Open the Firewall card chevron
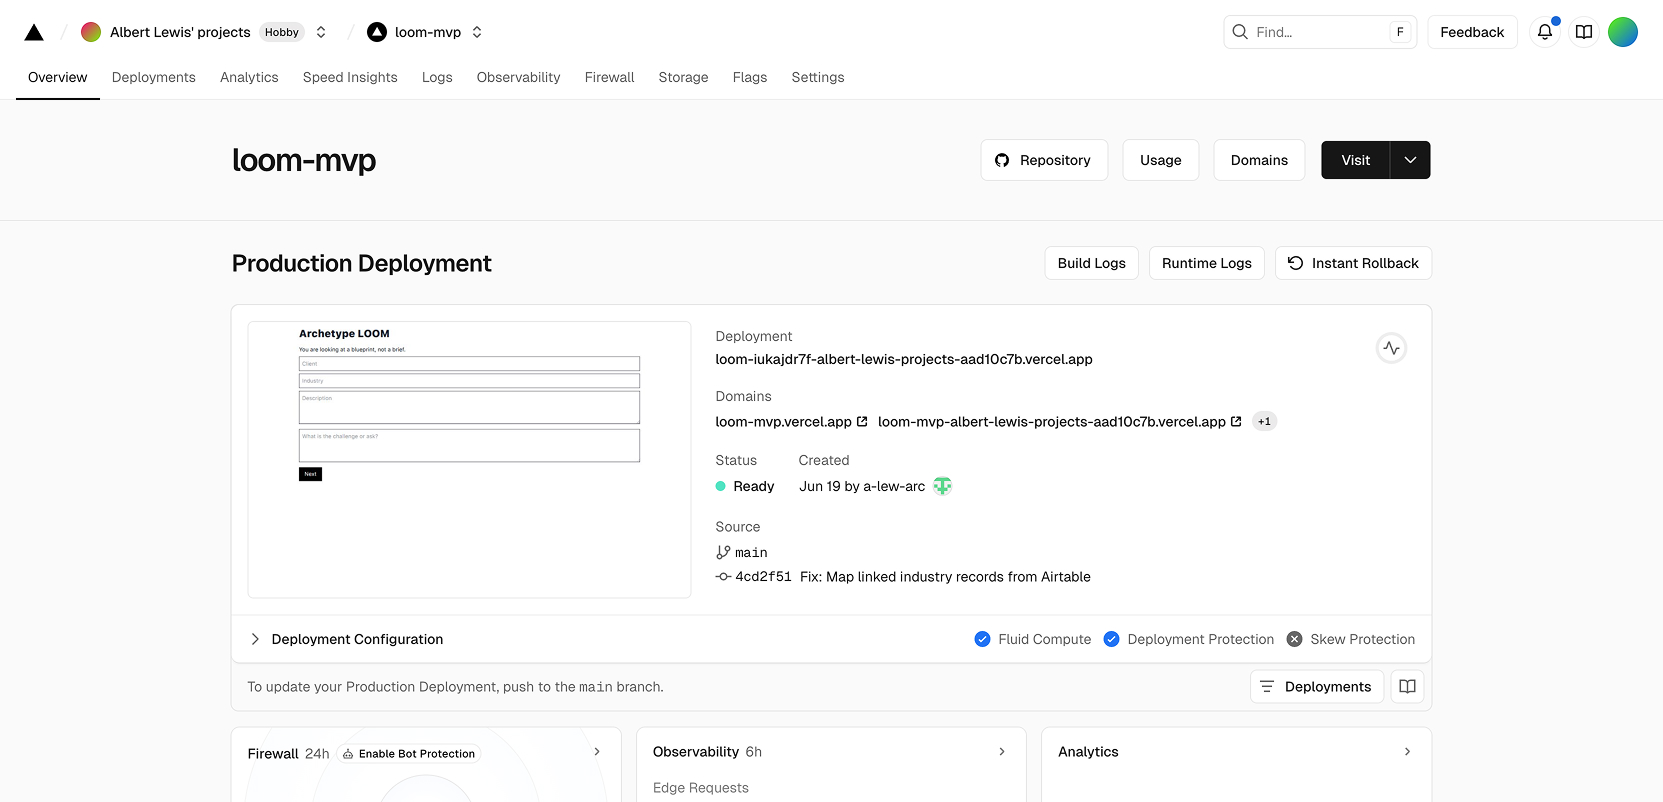The image size is (1663, 802). coord(597,752)
